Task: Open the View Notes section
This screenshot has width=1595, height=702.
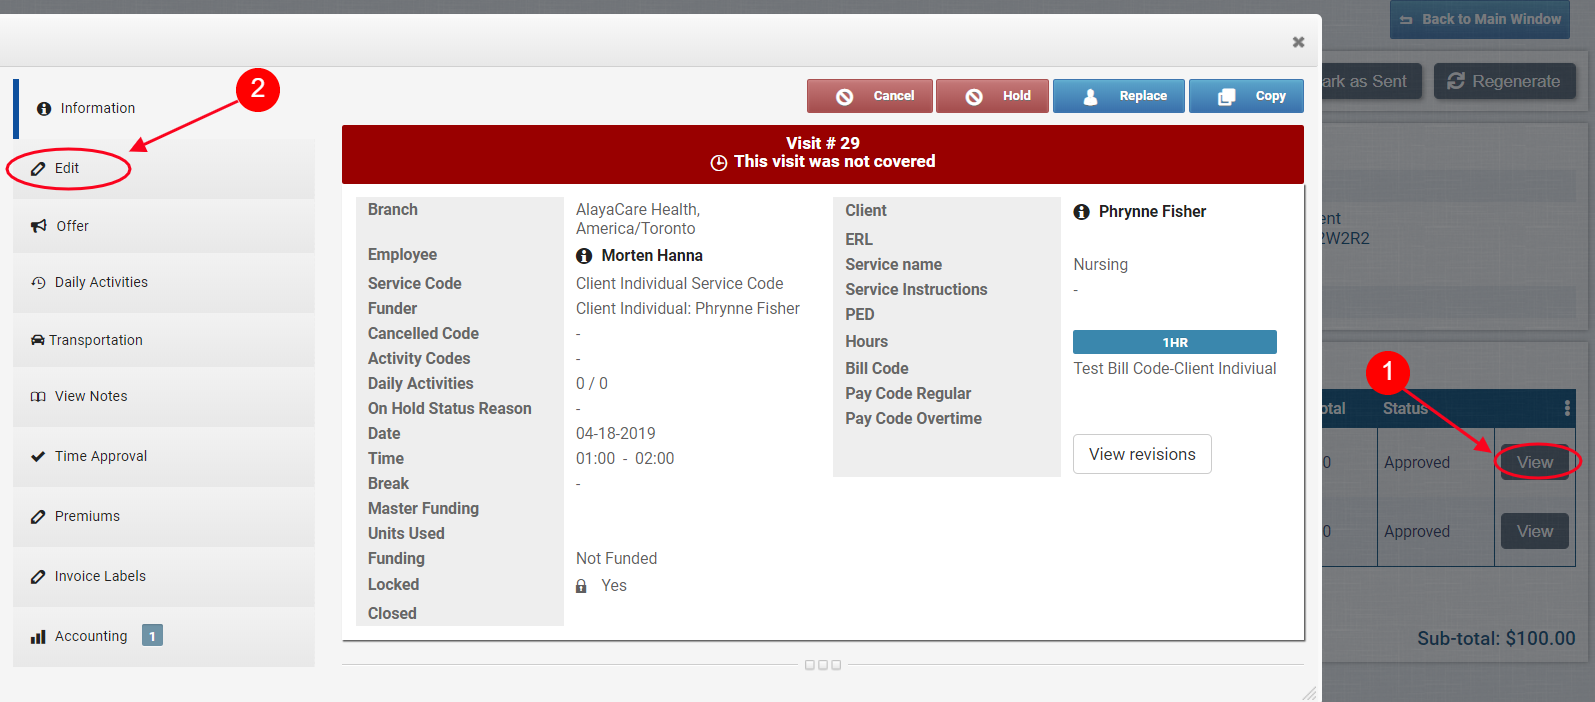Action: [91, 396]
